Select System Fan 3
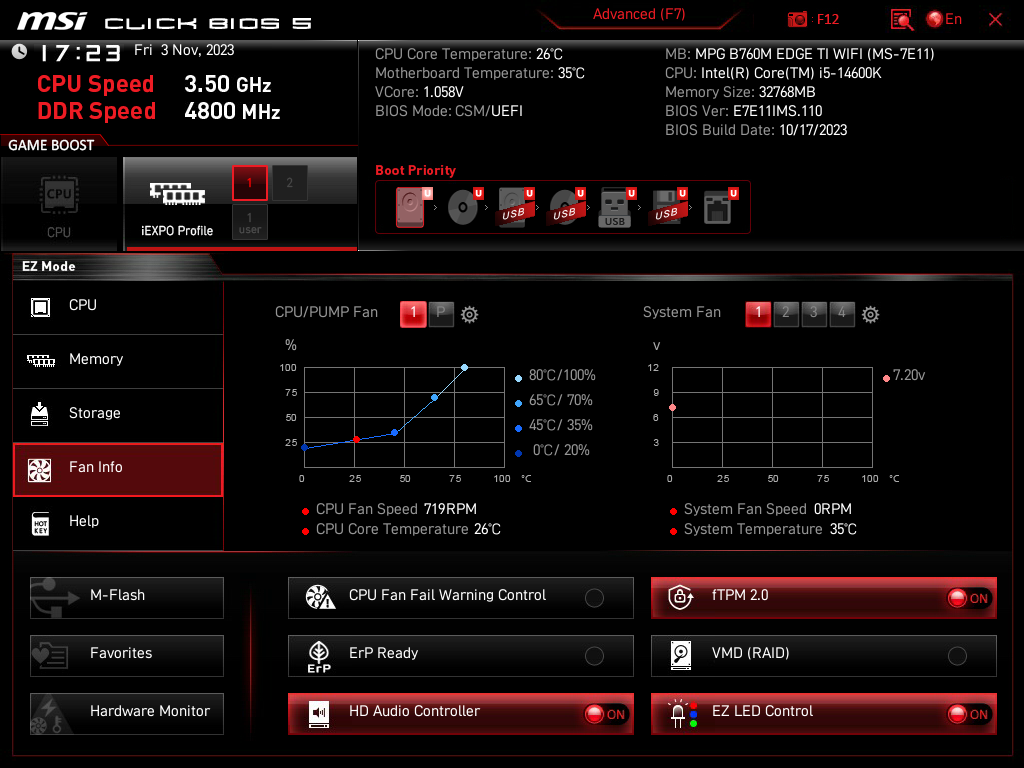Viewport: 1024px width, 768px height. pos(814,314)
